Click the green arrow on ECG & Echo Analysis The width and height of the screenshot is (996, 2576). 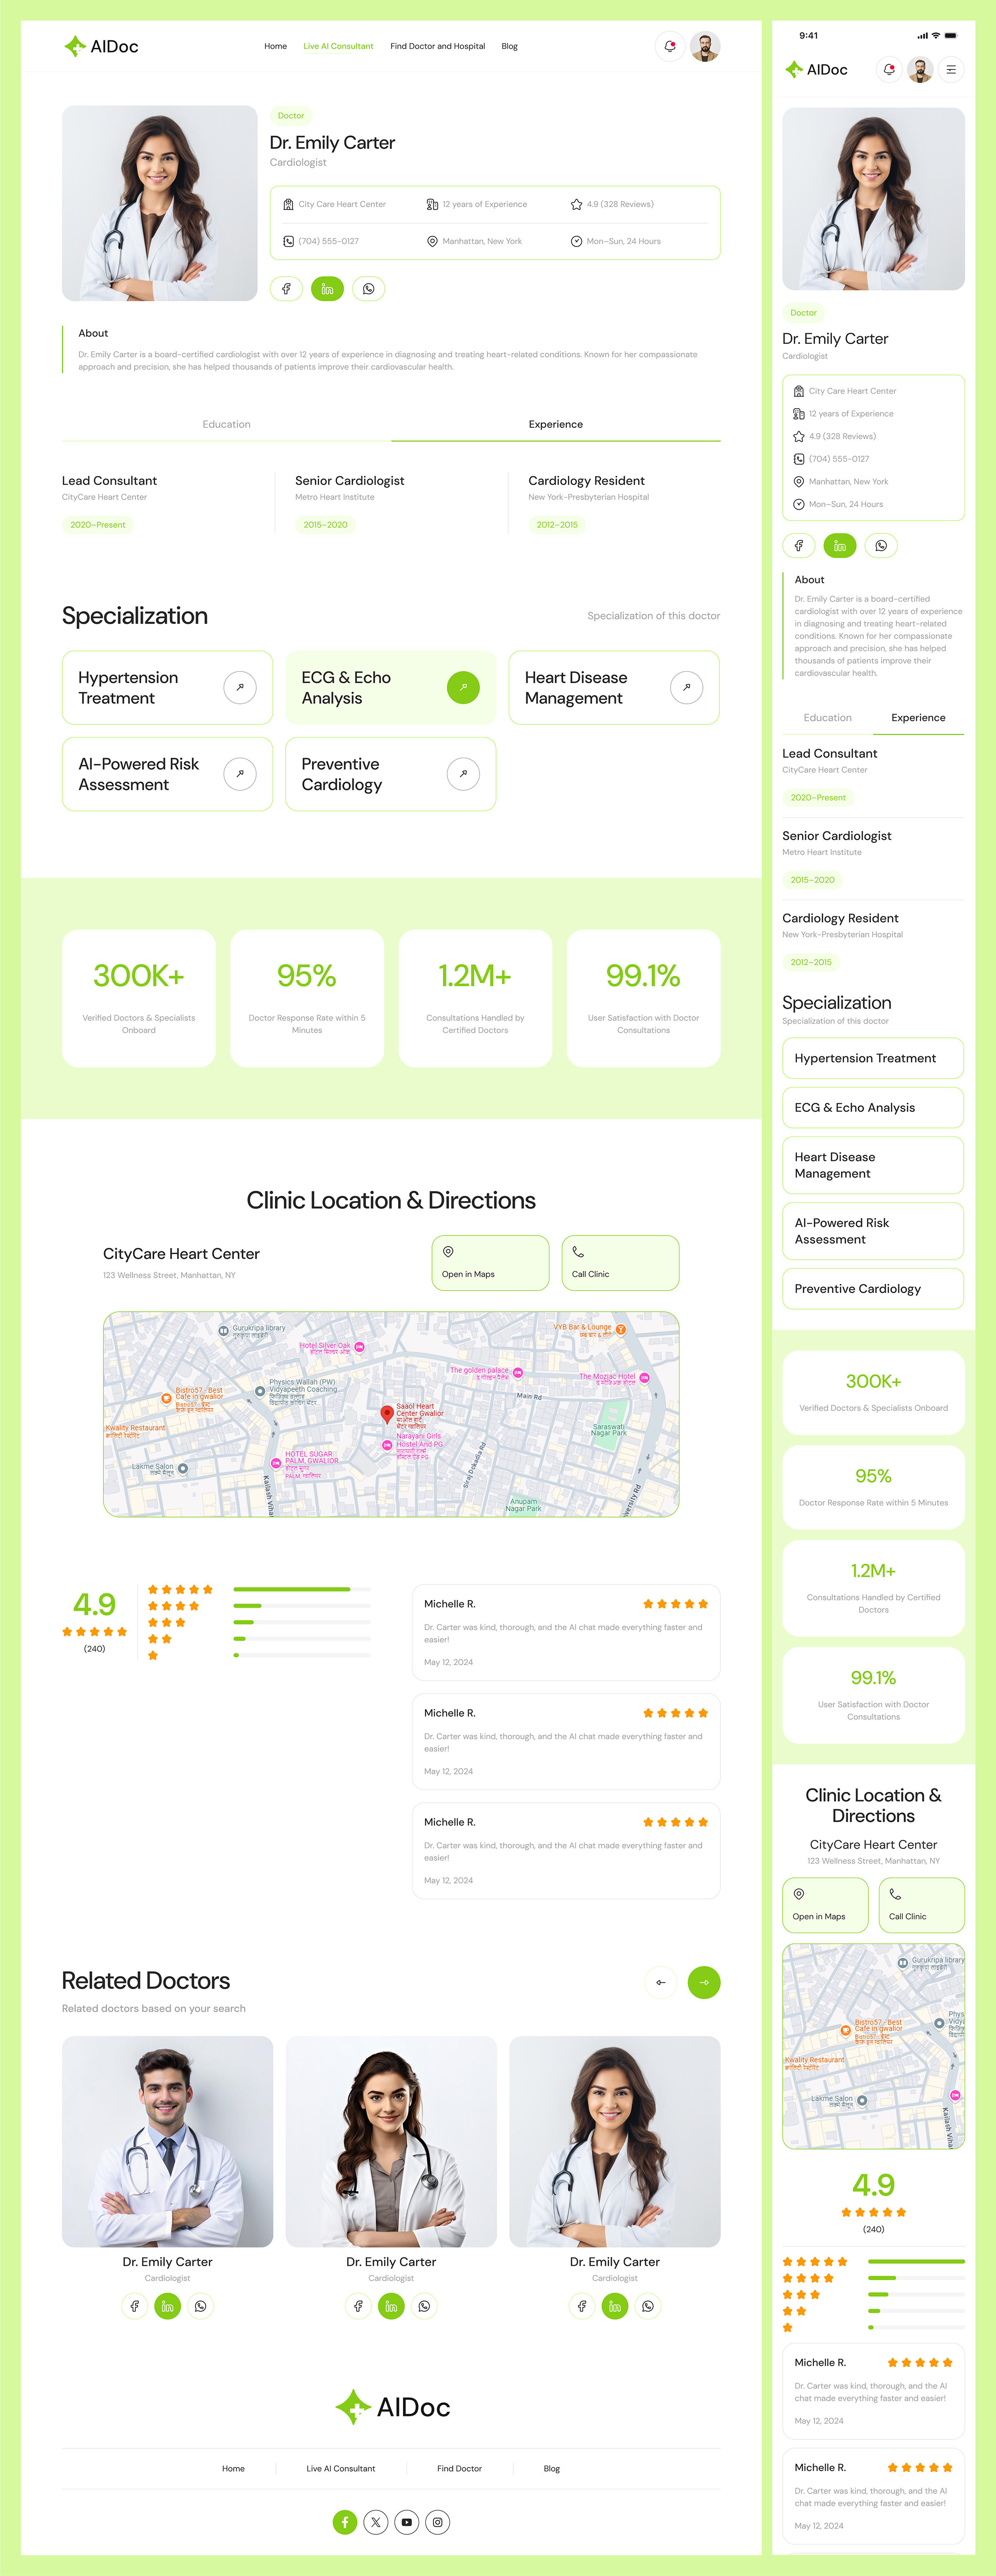tap(463, 688)
